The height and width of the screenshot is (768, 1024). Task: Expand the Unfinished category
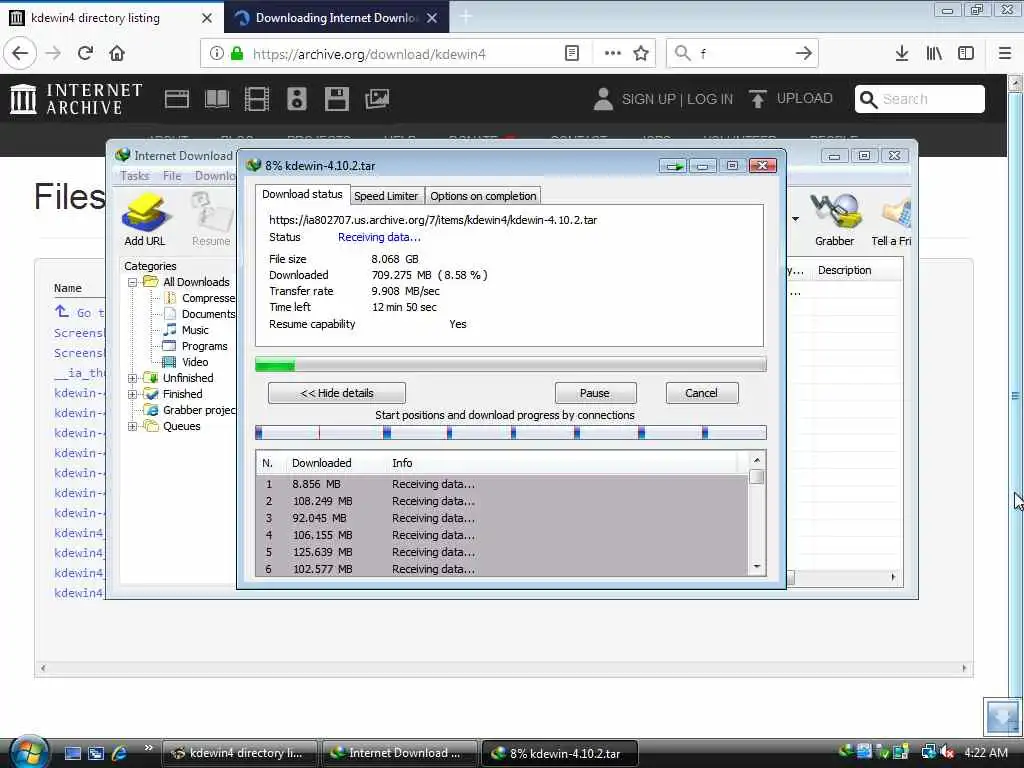coord(132,378)
